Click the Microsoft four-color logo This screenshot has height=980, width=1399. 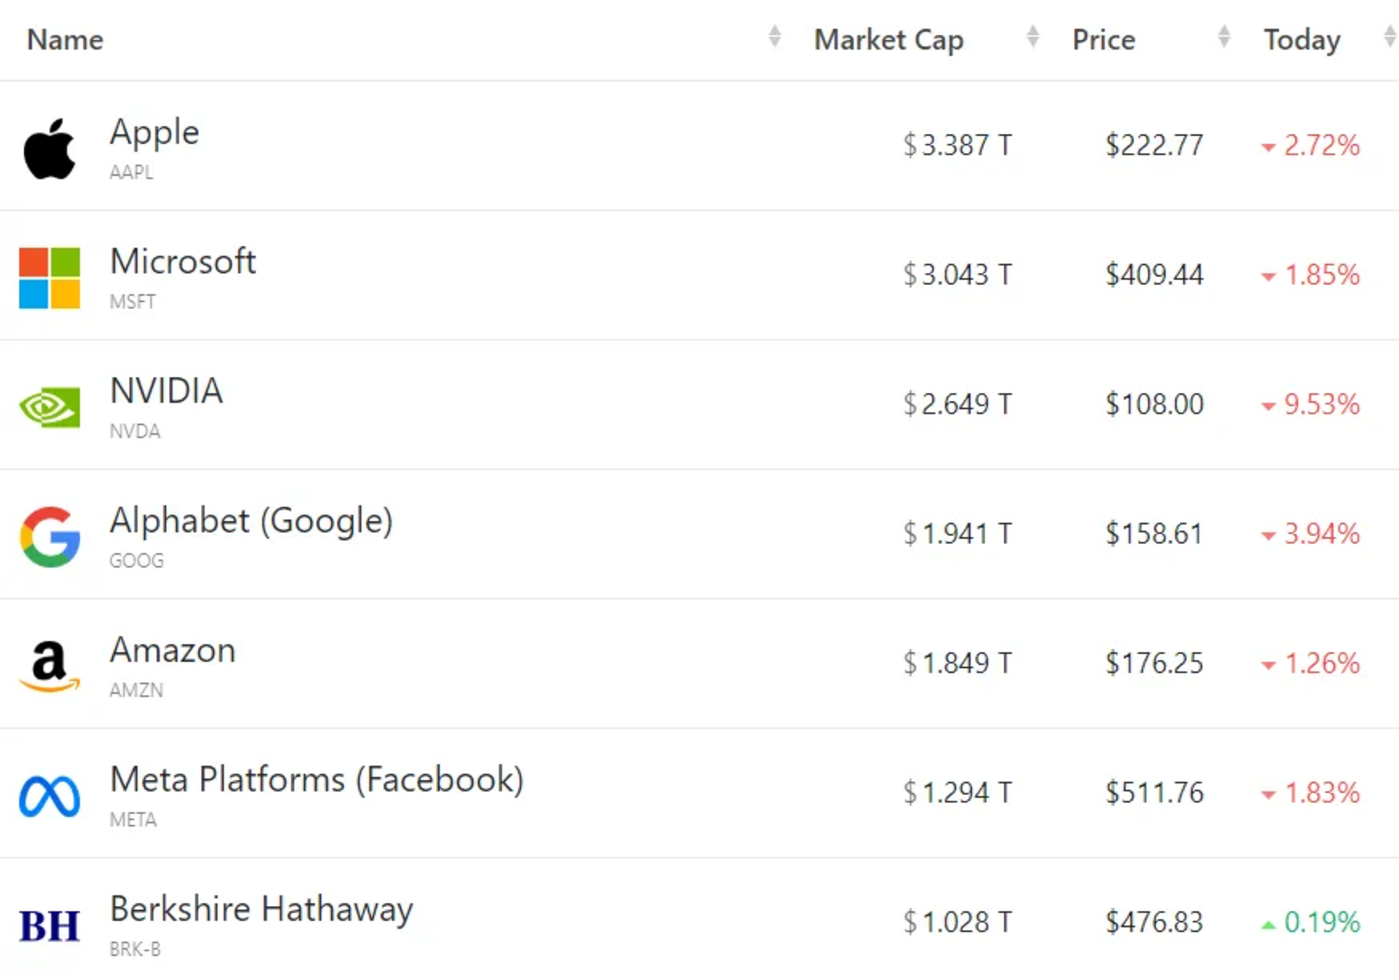(x=49, y=278)
